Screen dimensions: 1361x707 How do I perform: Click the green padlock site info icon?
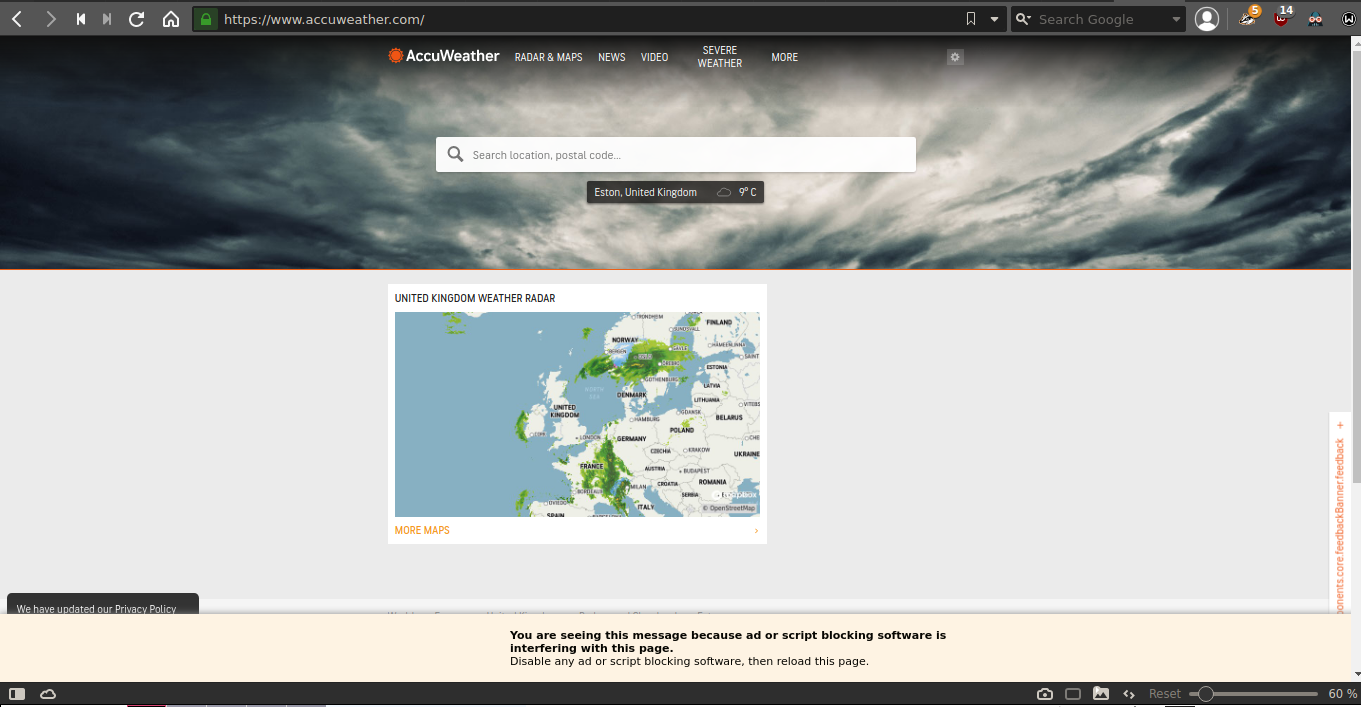[206, 19]
